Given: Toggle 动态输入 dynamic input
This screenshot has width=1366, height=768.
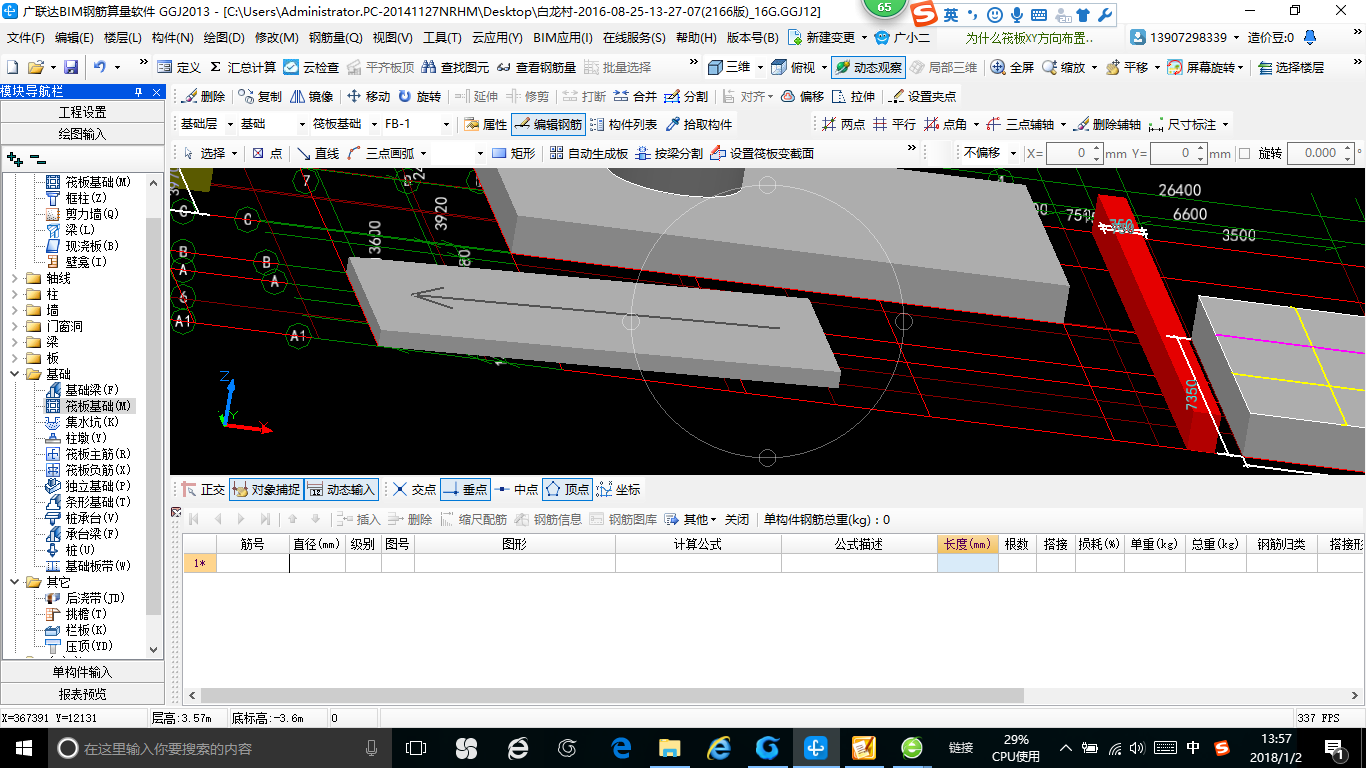Looking at the screenshot, I should tap(341, 489).
